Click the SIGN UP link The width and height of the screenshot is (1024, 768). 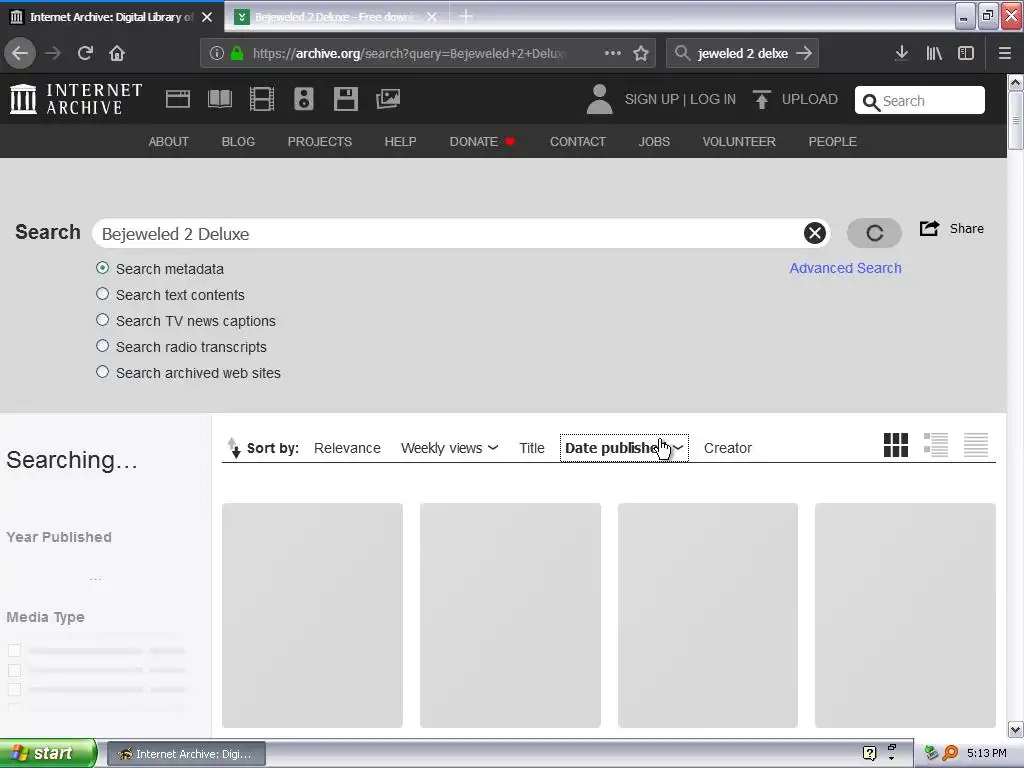652,99
